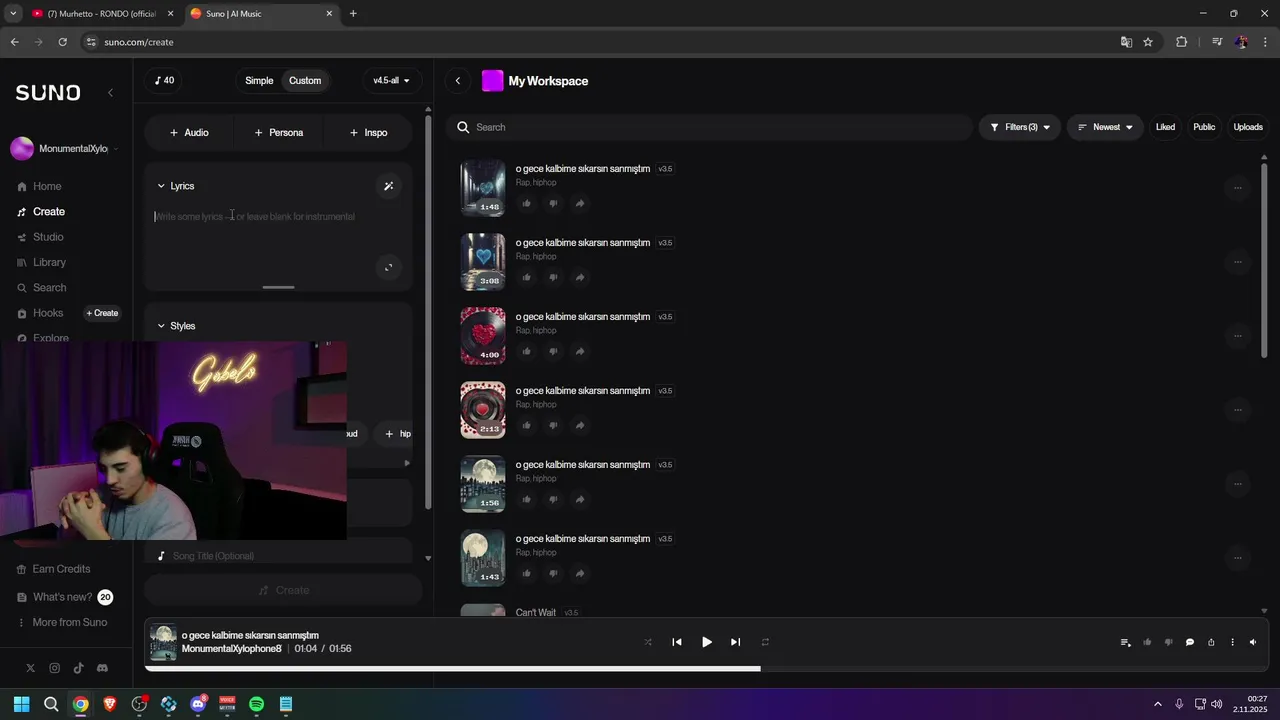Screen dimensions: 1280x720
Task: Click the 40 credits counter
Action: [x=165, y=81]
